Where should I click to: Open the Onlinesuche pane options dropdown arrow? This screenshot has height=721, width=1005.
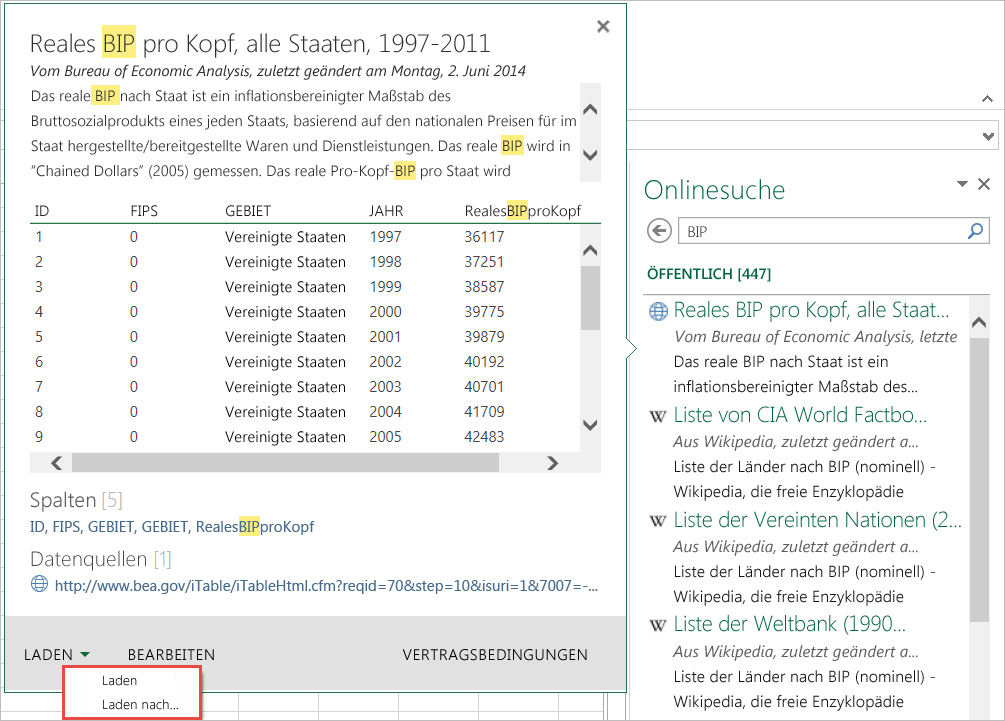click(x=962, y=184)
